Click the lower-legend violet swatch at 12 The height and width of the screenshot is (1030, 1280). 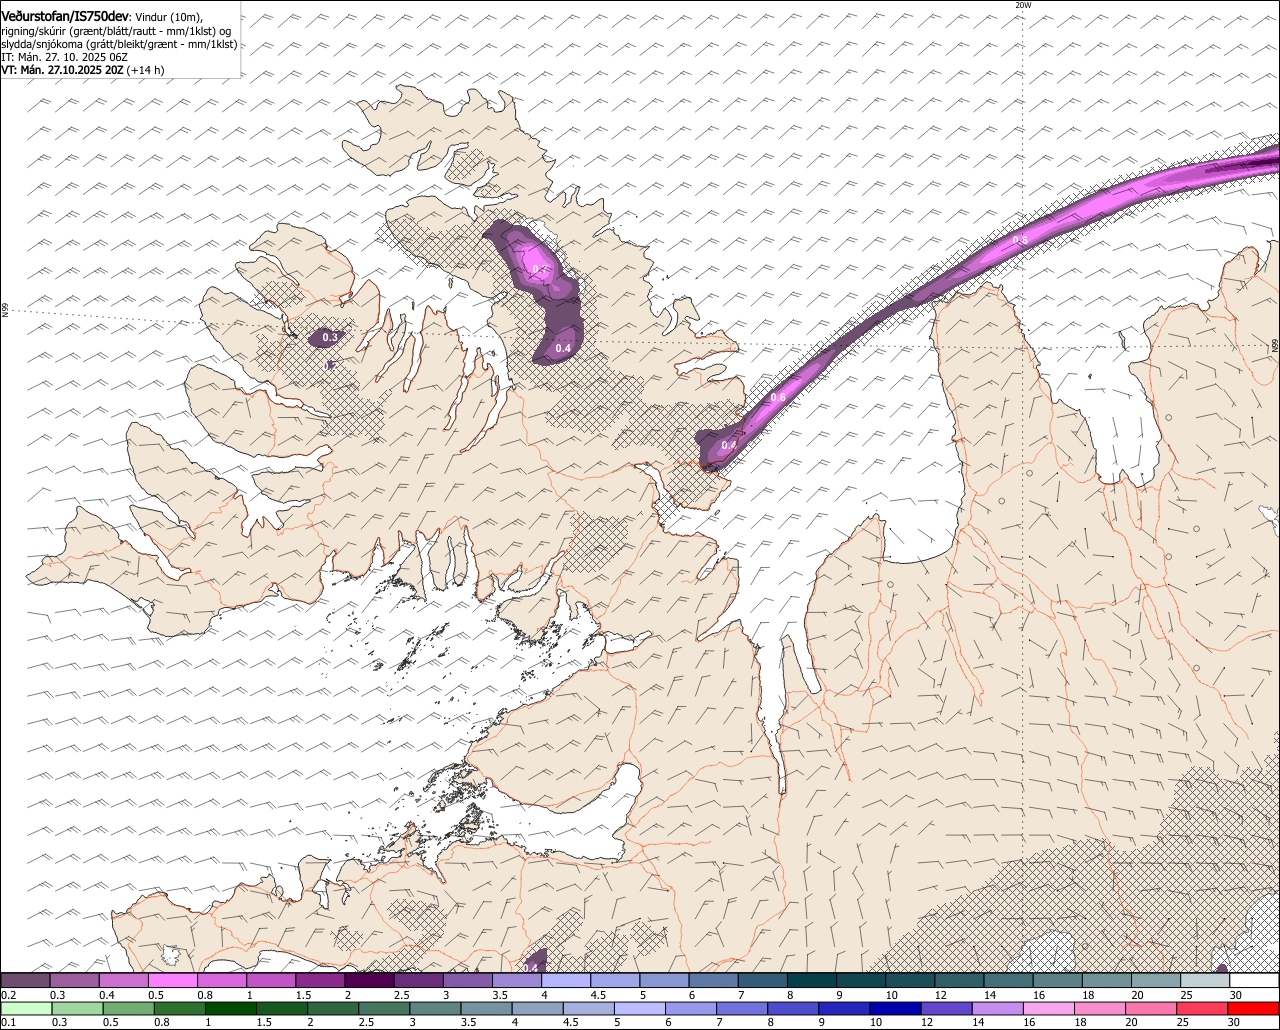(x=947, y=1008)
